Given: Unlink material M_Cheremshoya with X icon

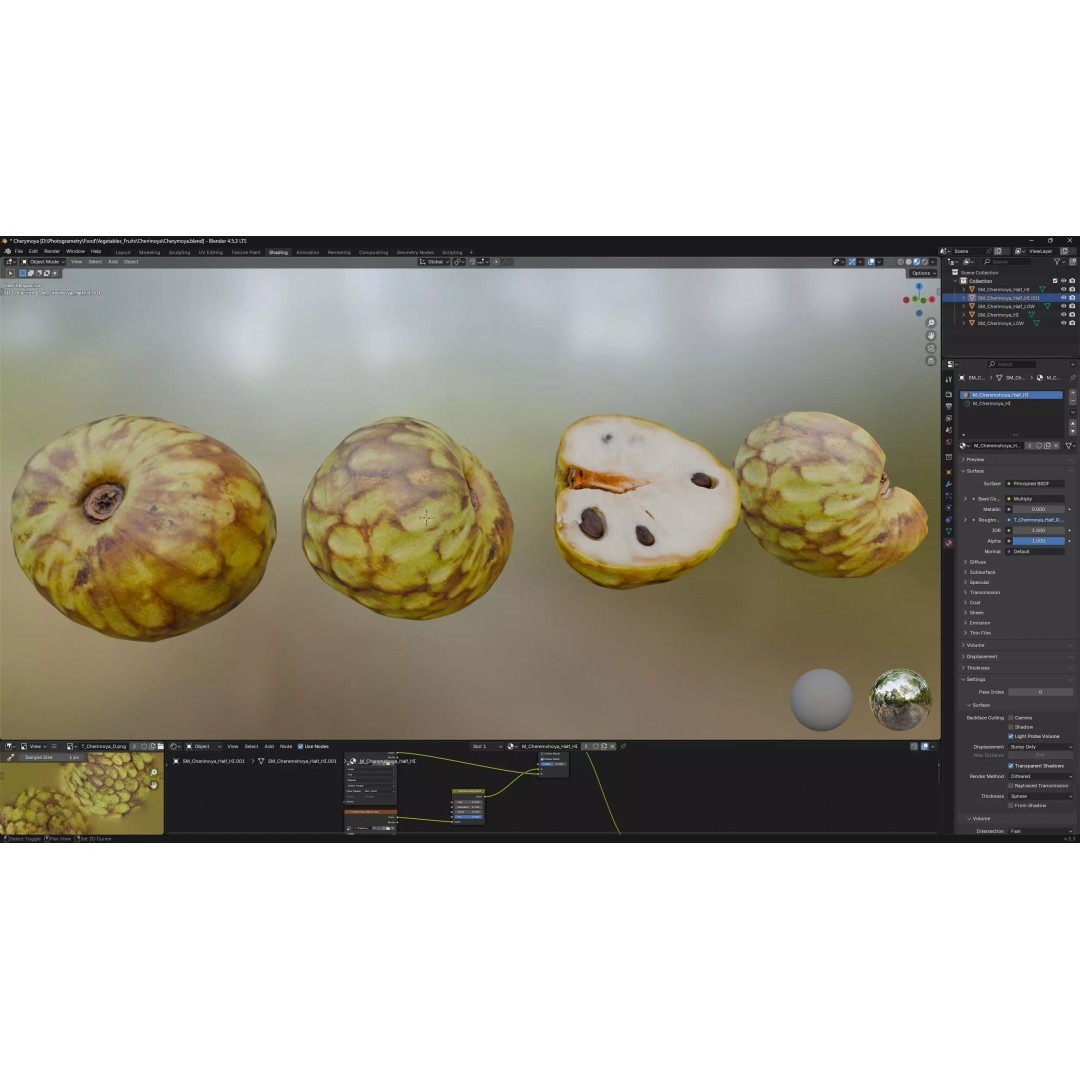Looking at the screenshot, I should coord(1056,446).
